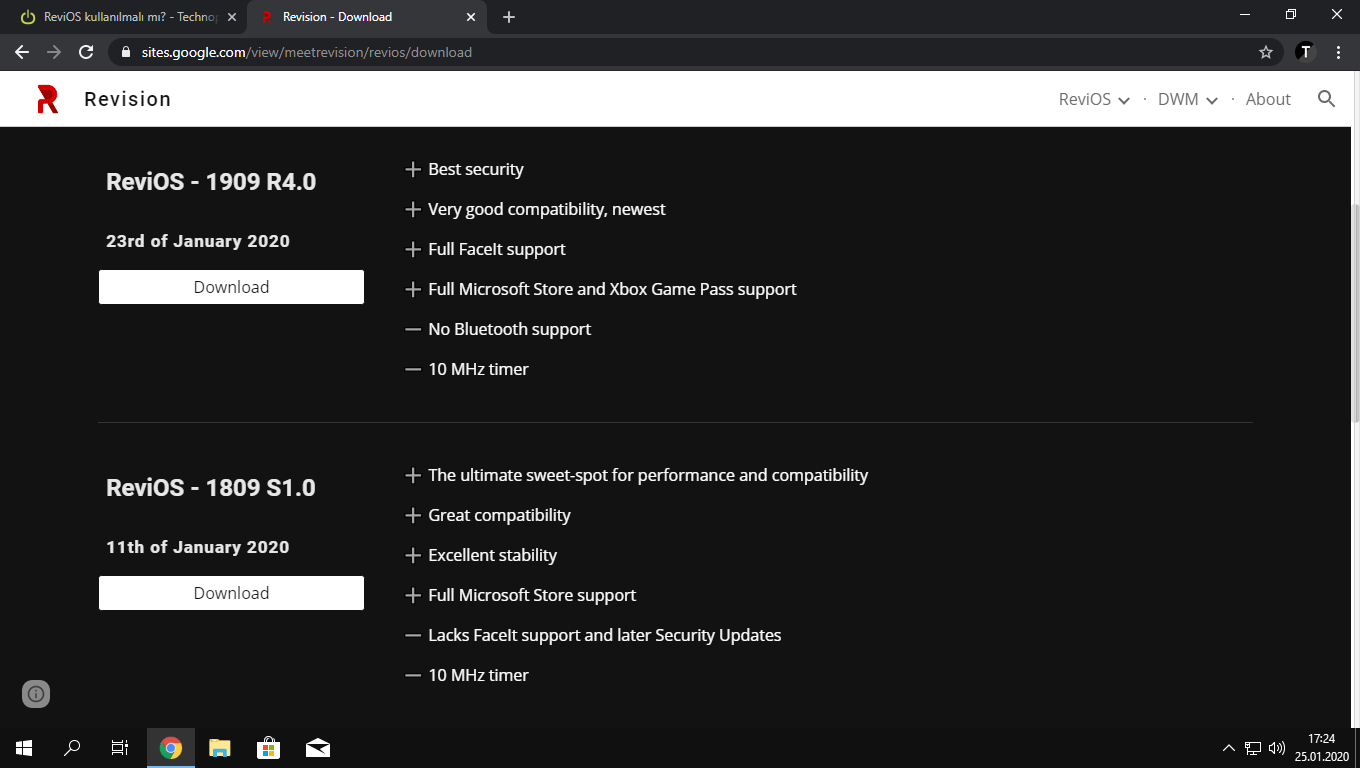Screen dimensions: 1360x768
Task: Click the page info circle icon
Action: coord(36,694)
